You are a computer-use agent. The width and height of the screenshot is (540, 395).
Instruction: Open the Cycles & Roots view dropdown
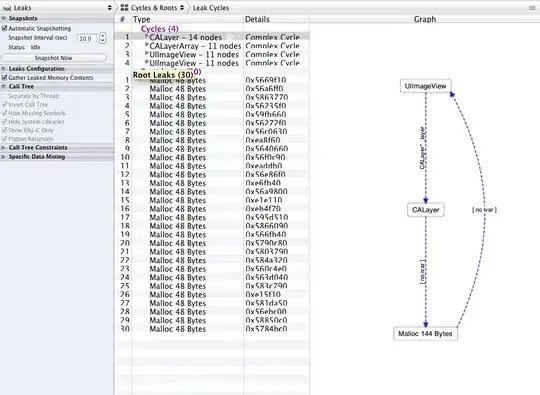(157, 8)
